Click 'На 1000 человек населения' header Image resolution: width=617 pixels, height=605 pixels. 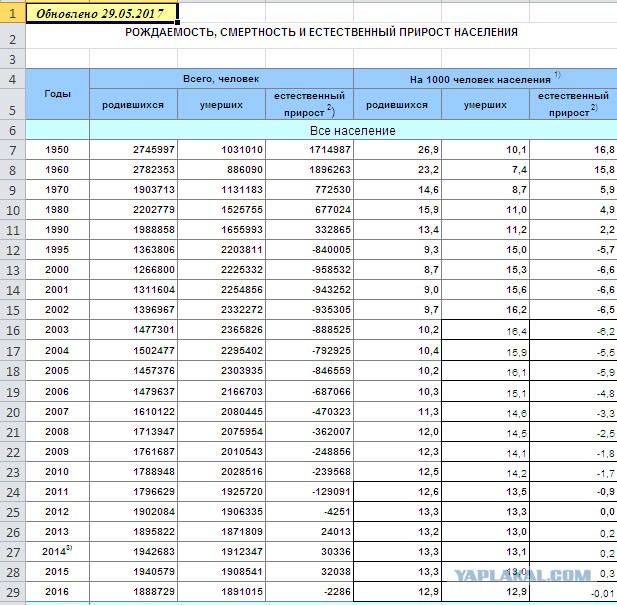click(485, 79)
